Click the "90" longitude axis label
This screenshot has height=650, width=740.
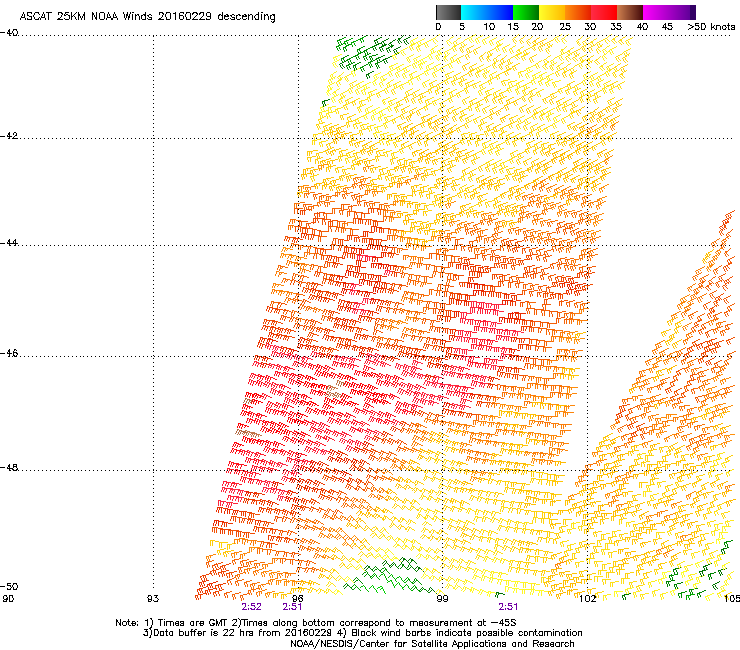tap(8, 599)
